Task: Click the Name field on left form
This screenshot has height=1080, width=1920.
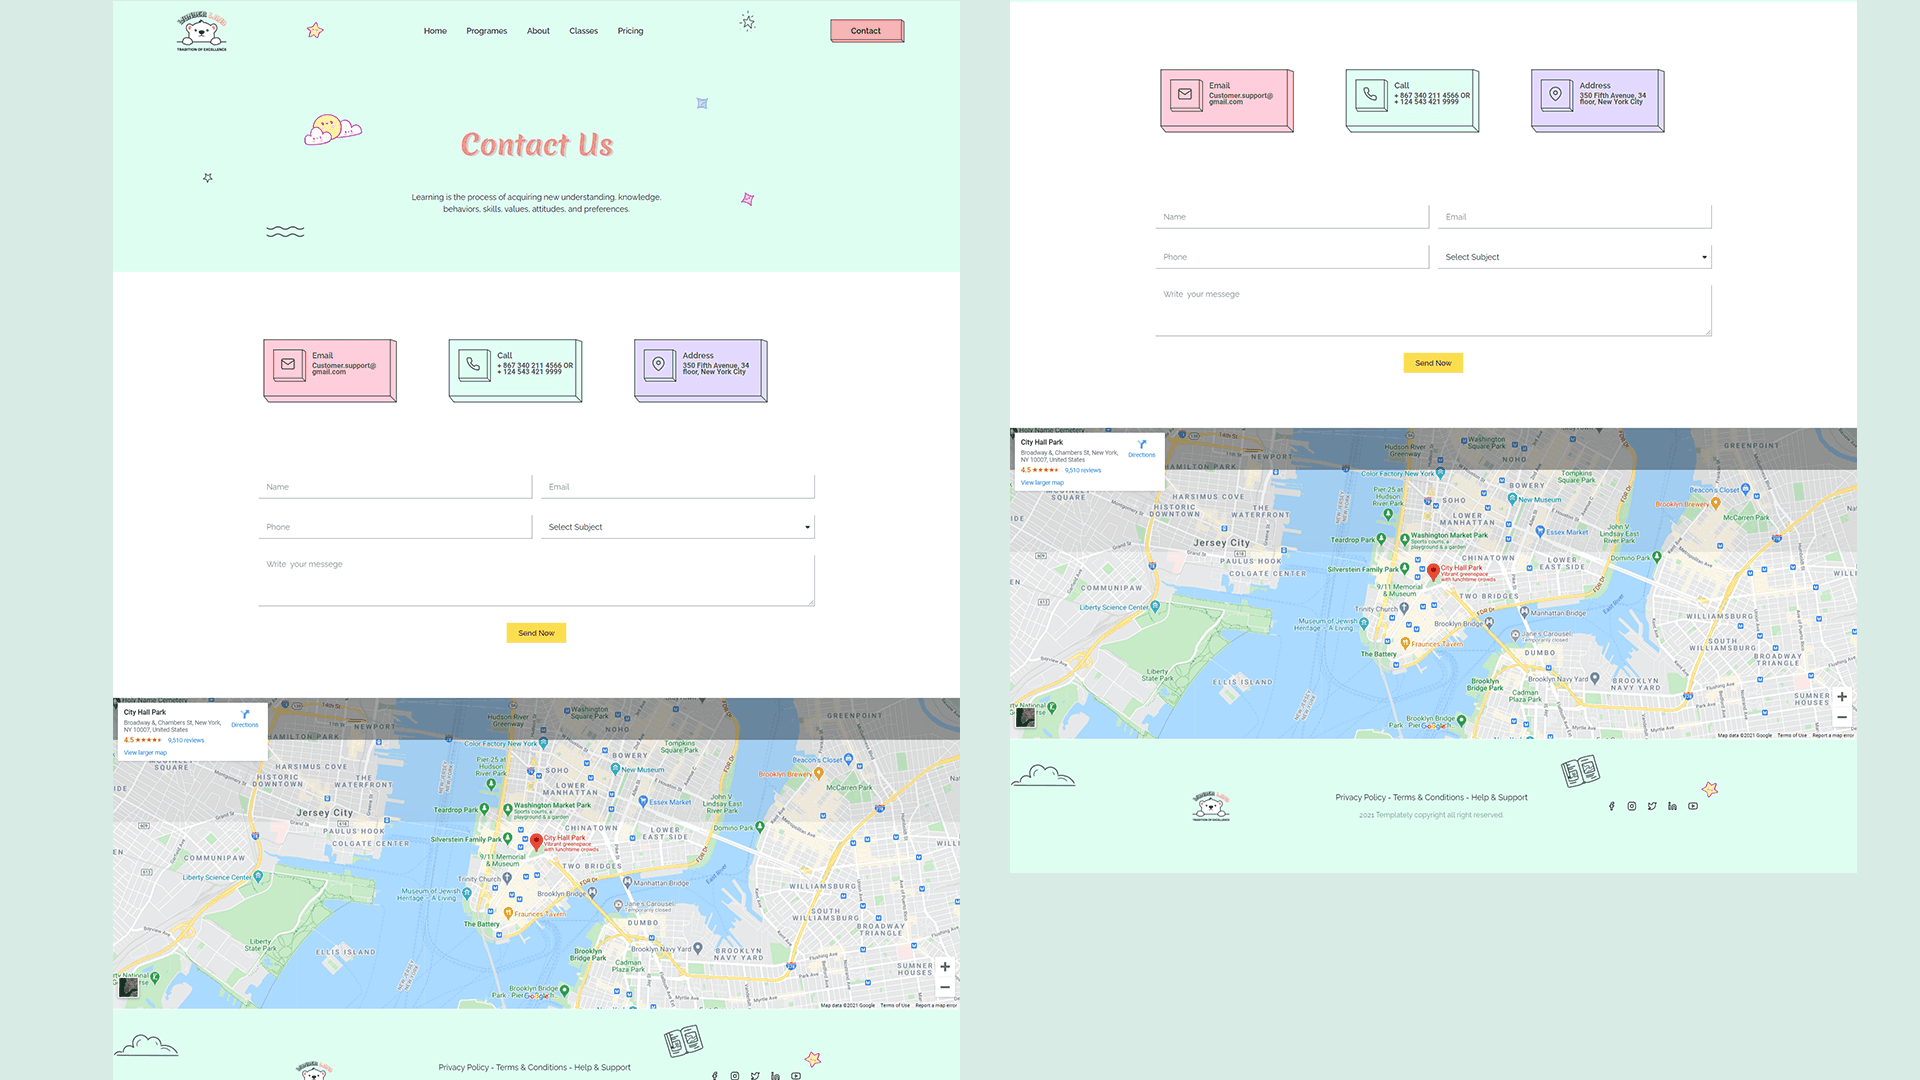Action: pos(395,487)
